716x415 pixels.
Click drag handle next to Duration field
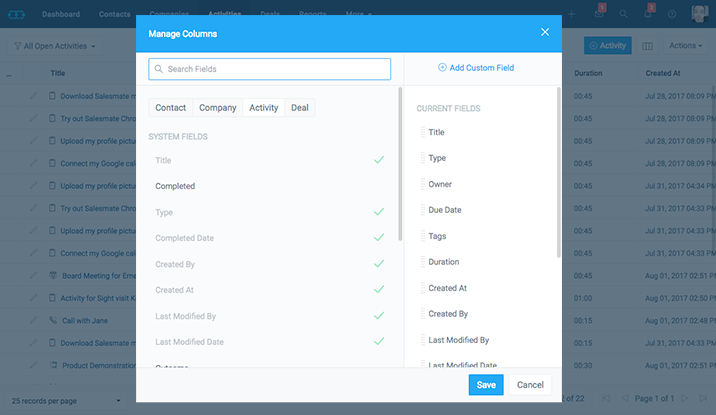pyautogui.click(x=423, y=262)
